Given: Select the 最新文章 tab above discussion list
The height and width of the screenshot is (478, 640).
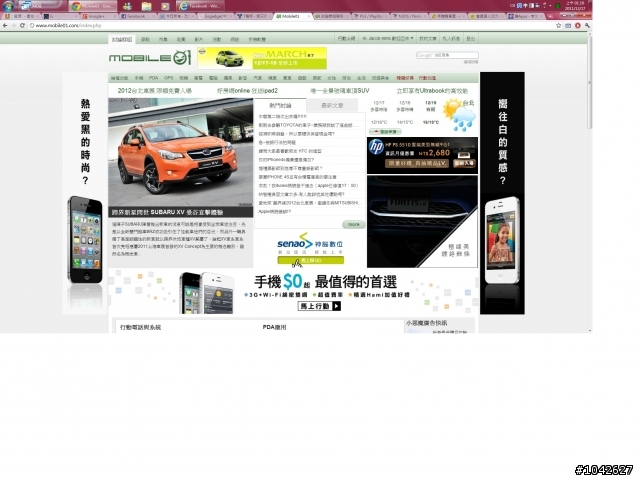Looking at the screenshot, I should click(332, 105).
